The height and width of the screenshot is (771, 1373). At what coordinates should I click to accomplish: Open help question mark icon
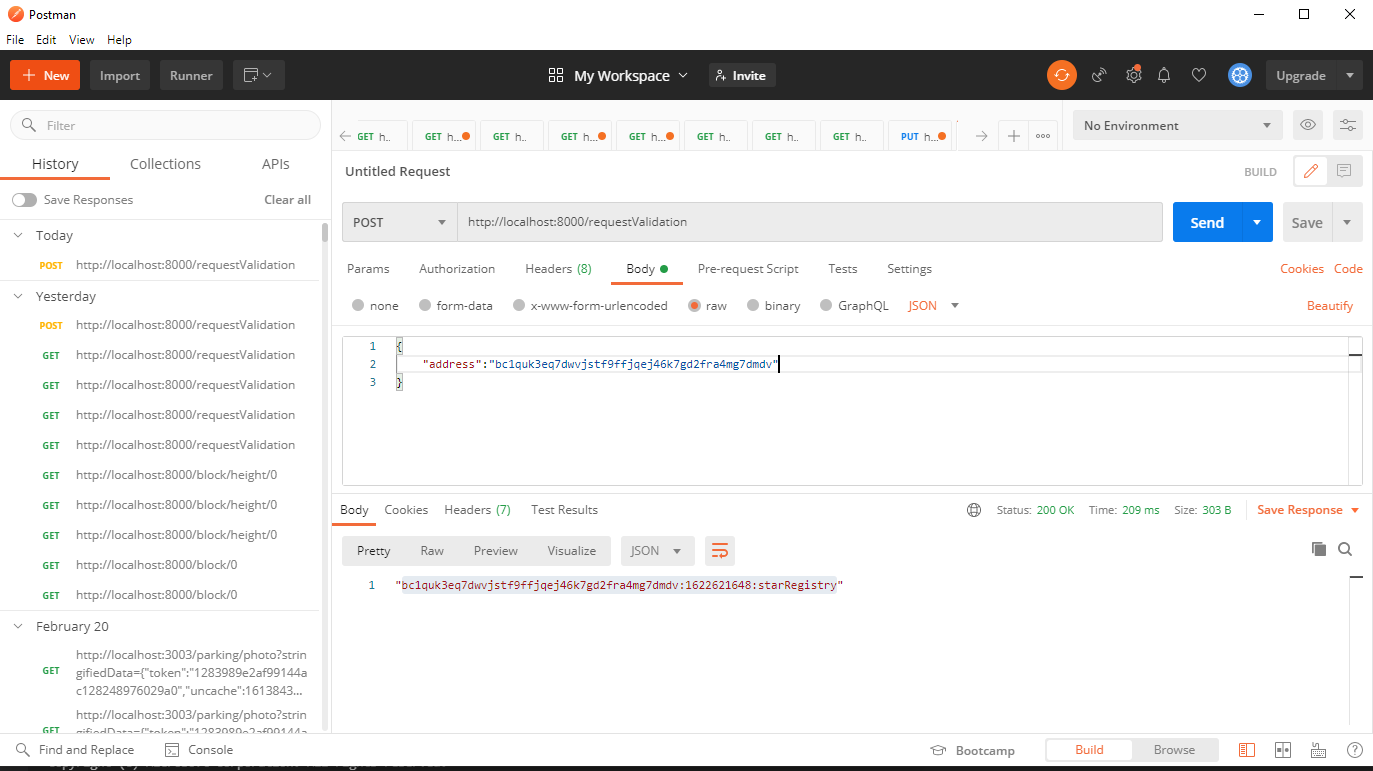pos(1355,750)
